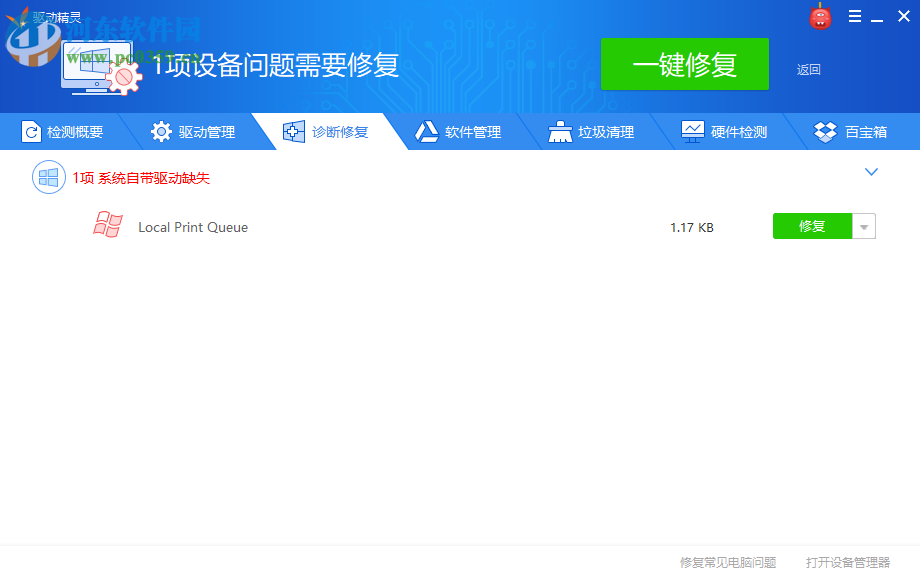The height and width of the screenshot is (580, 920).
Task: Open the hamburger menu in the title bar
Action: (856, 16)
